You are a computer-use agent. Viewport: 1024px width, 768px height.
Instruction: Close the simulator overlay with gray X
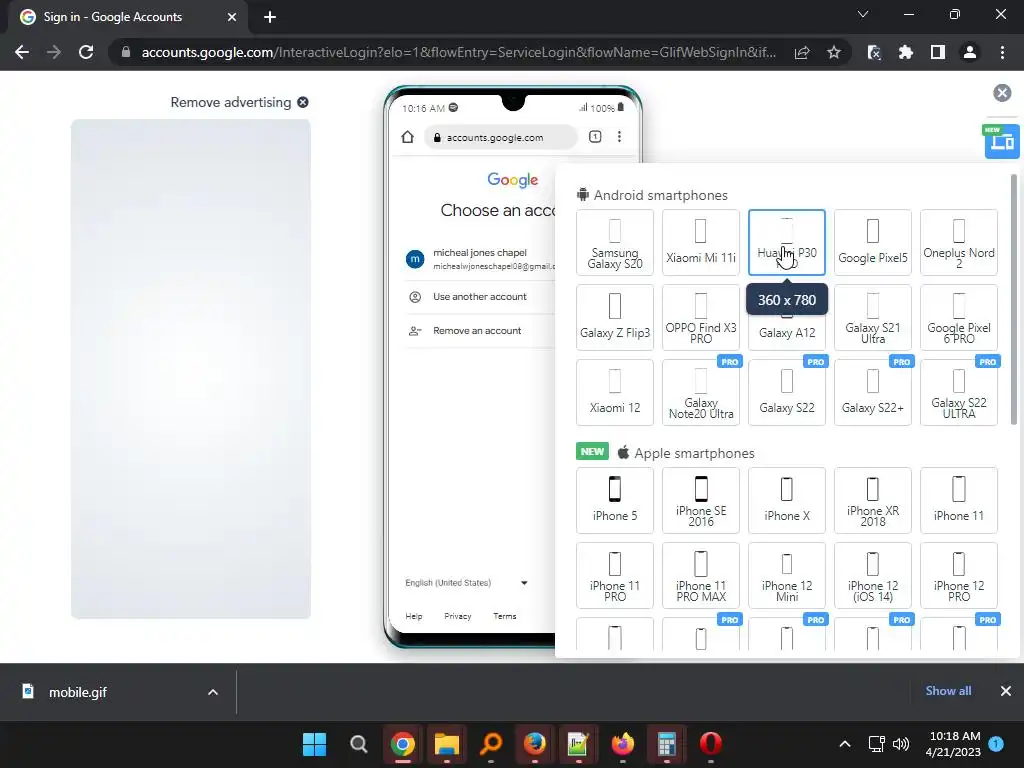click(x=1002, y=93)
